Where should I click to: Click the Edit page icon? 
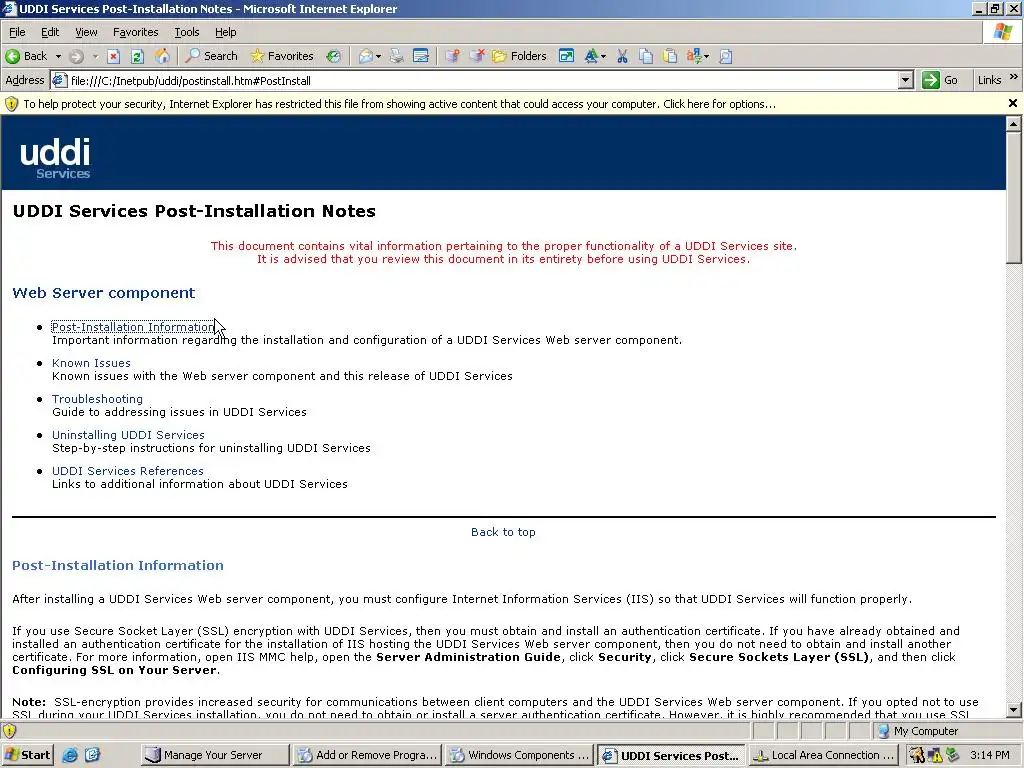[421, 56]
